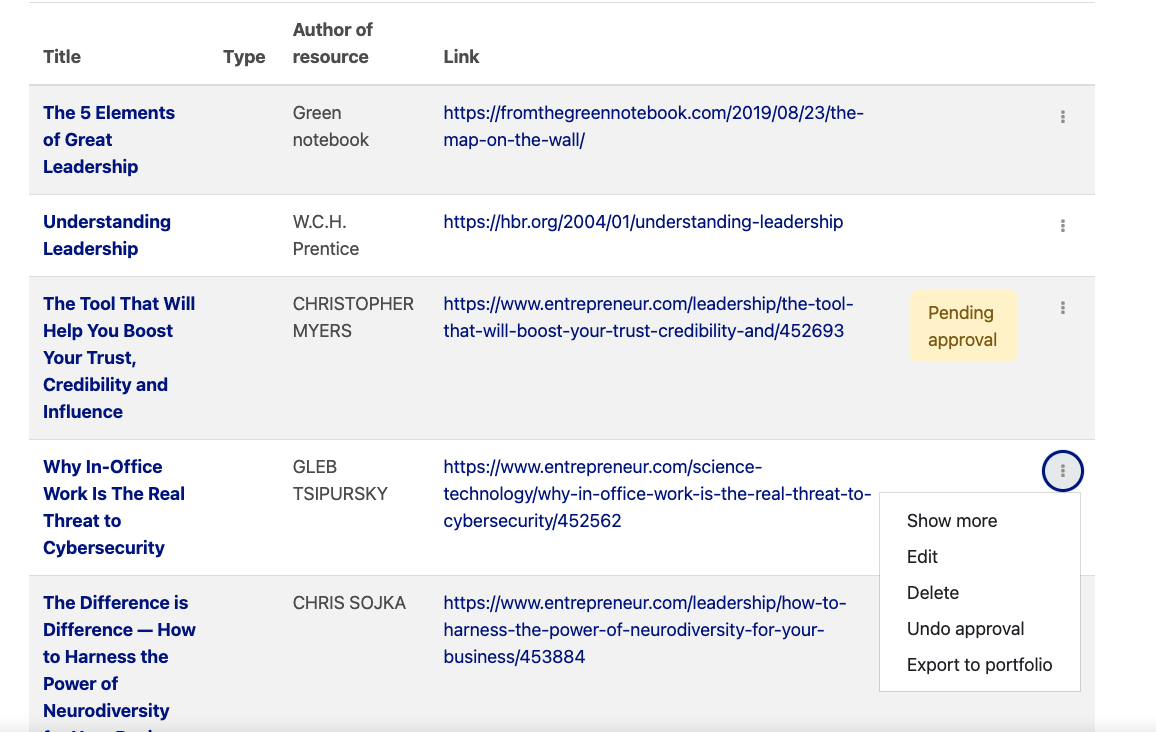Image resolution: width=1156 pixels, height=732 pixels.
Task: Visit the hbr.org understanding-leadership URL
Action: [643, 222]
